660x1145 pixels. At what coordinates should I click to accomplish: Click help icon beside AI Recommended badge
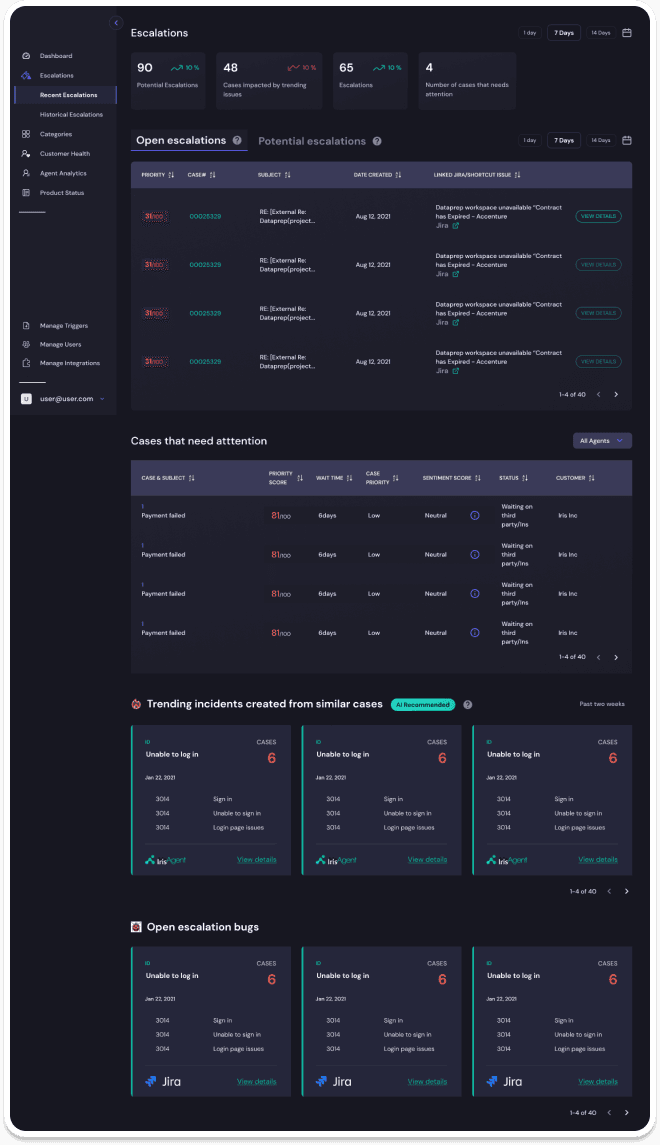[468, 705]
